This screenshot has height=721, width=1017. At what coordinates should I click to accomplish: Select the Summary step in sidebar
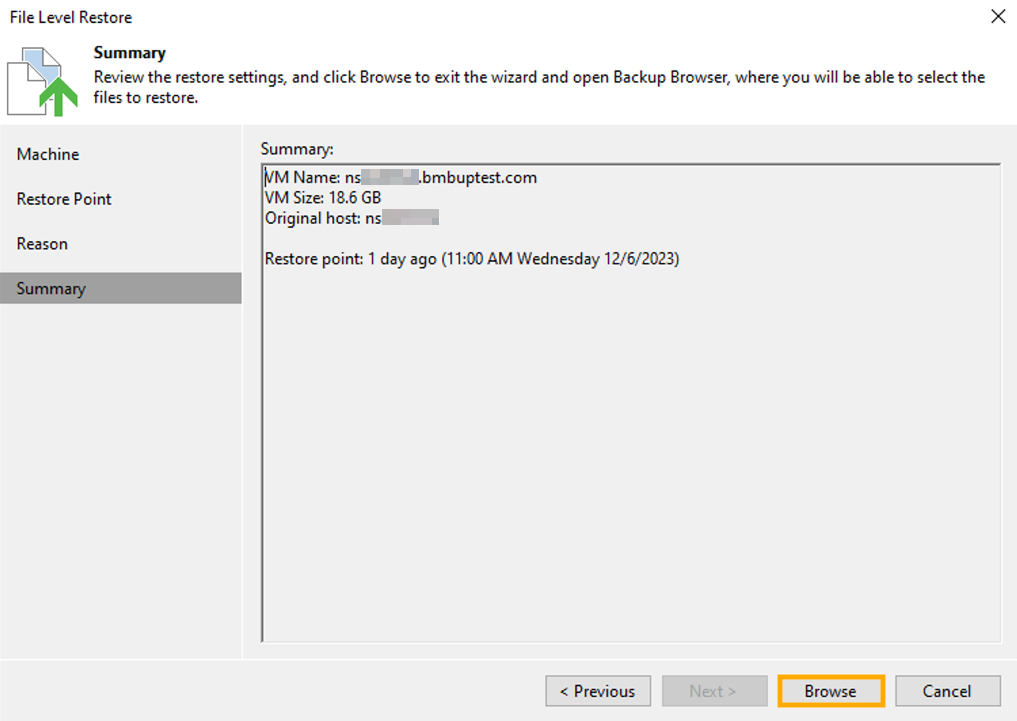point(51,288)
